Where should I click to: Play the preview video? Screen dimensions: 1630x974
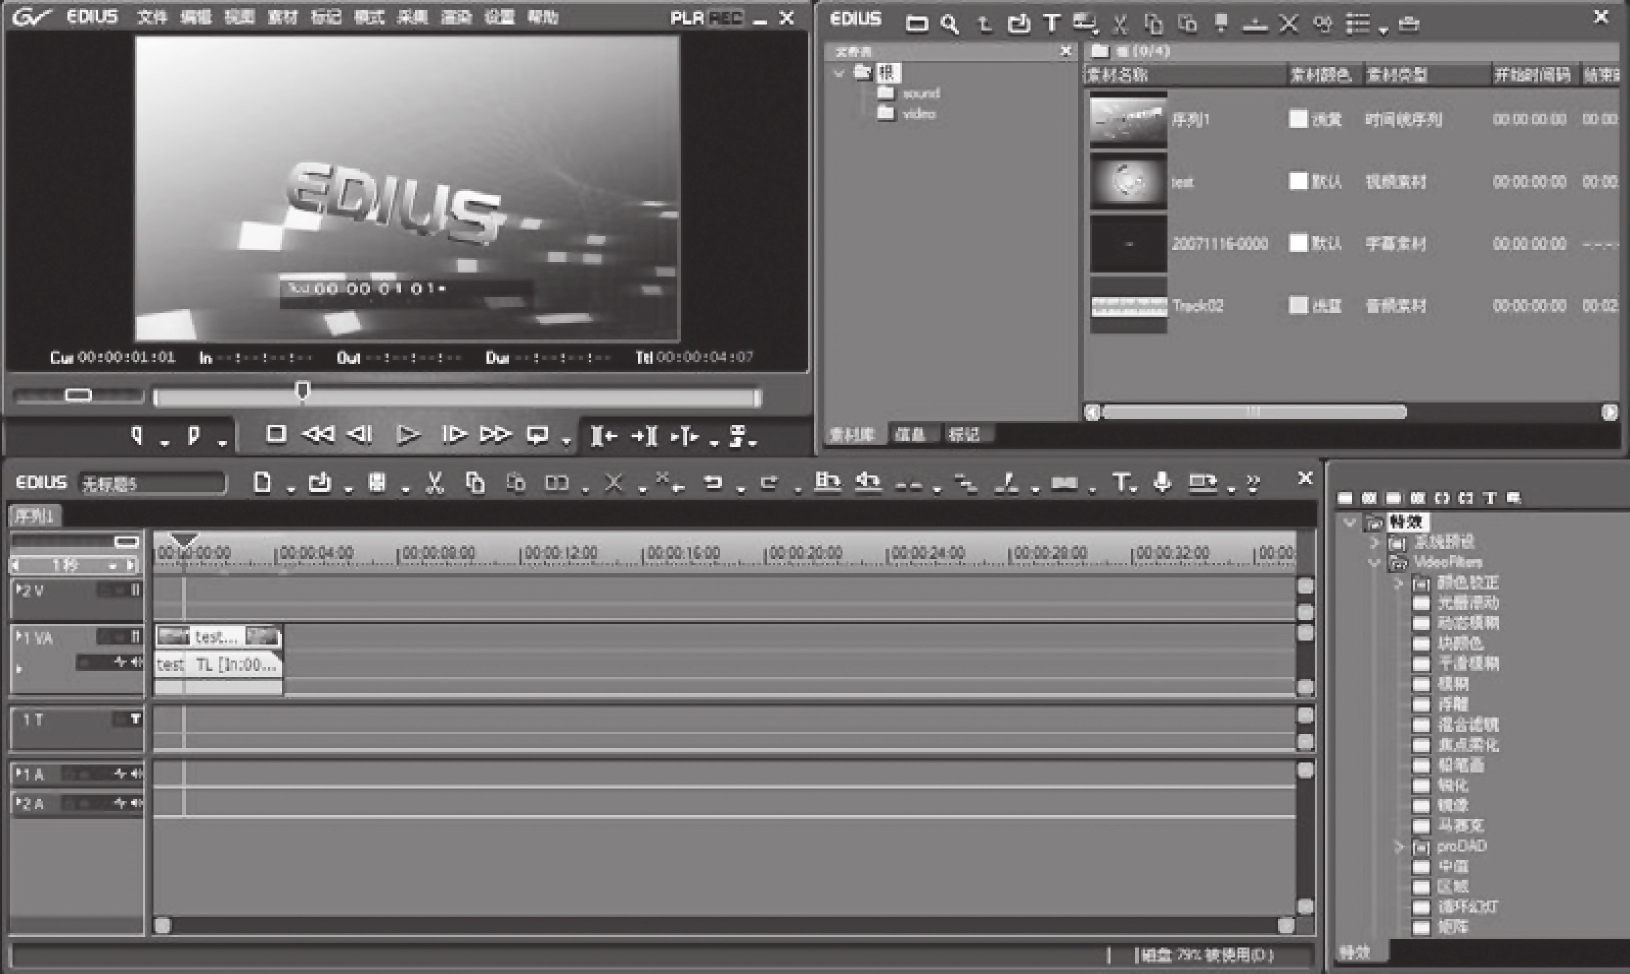[406, 434]
